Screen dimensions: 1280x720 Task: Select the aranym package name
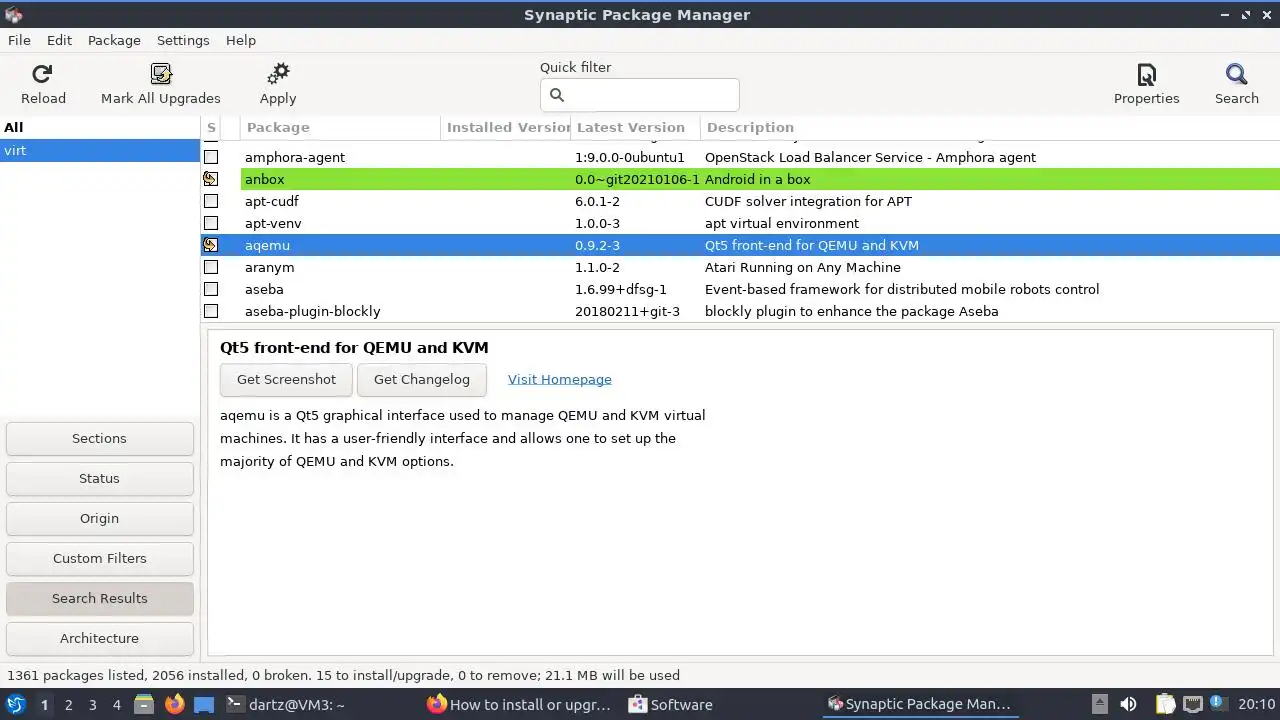269,267
